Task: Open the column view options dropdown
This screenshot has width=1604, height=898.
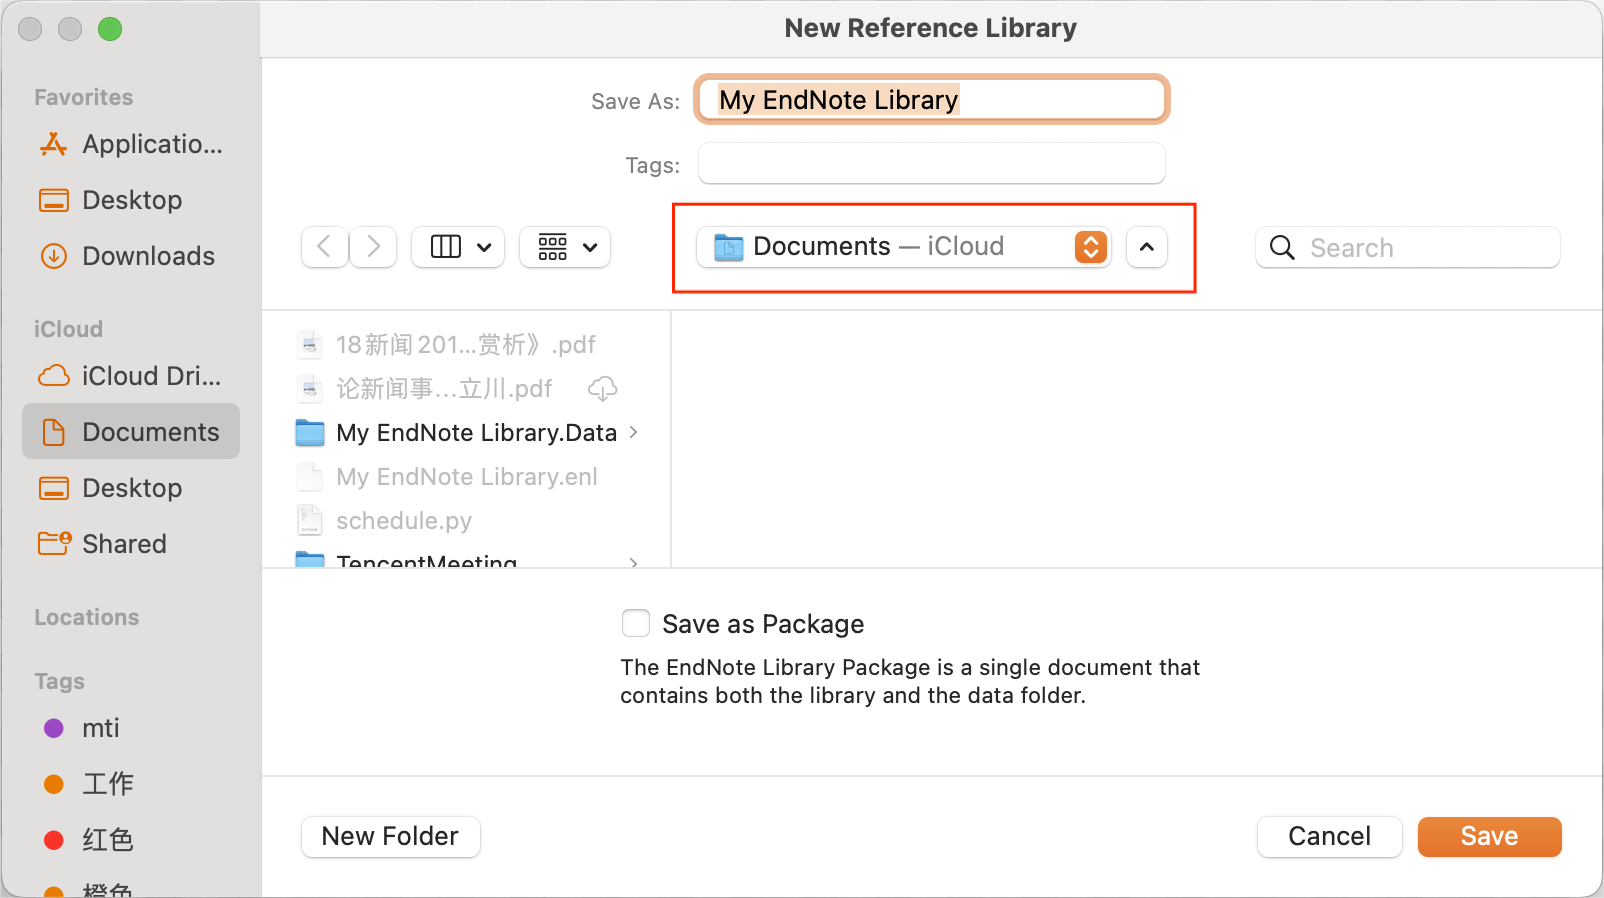Action: pyautogui.click(x=458, y=247)
